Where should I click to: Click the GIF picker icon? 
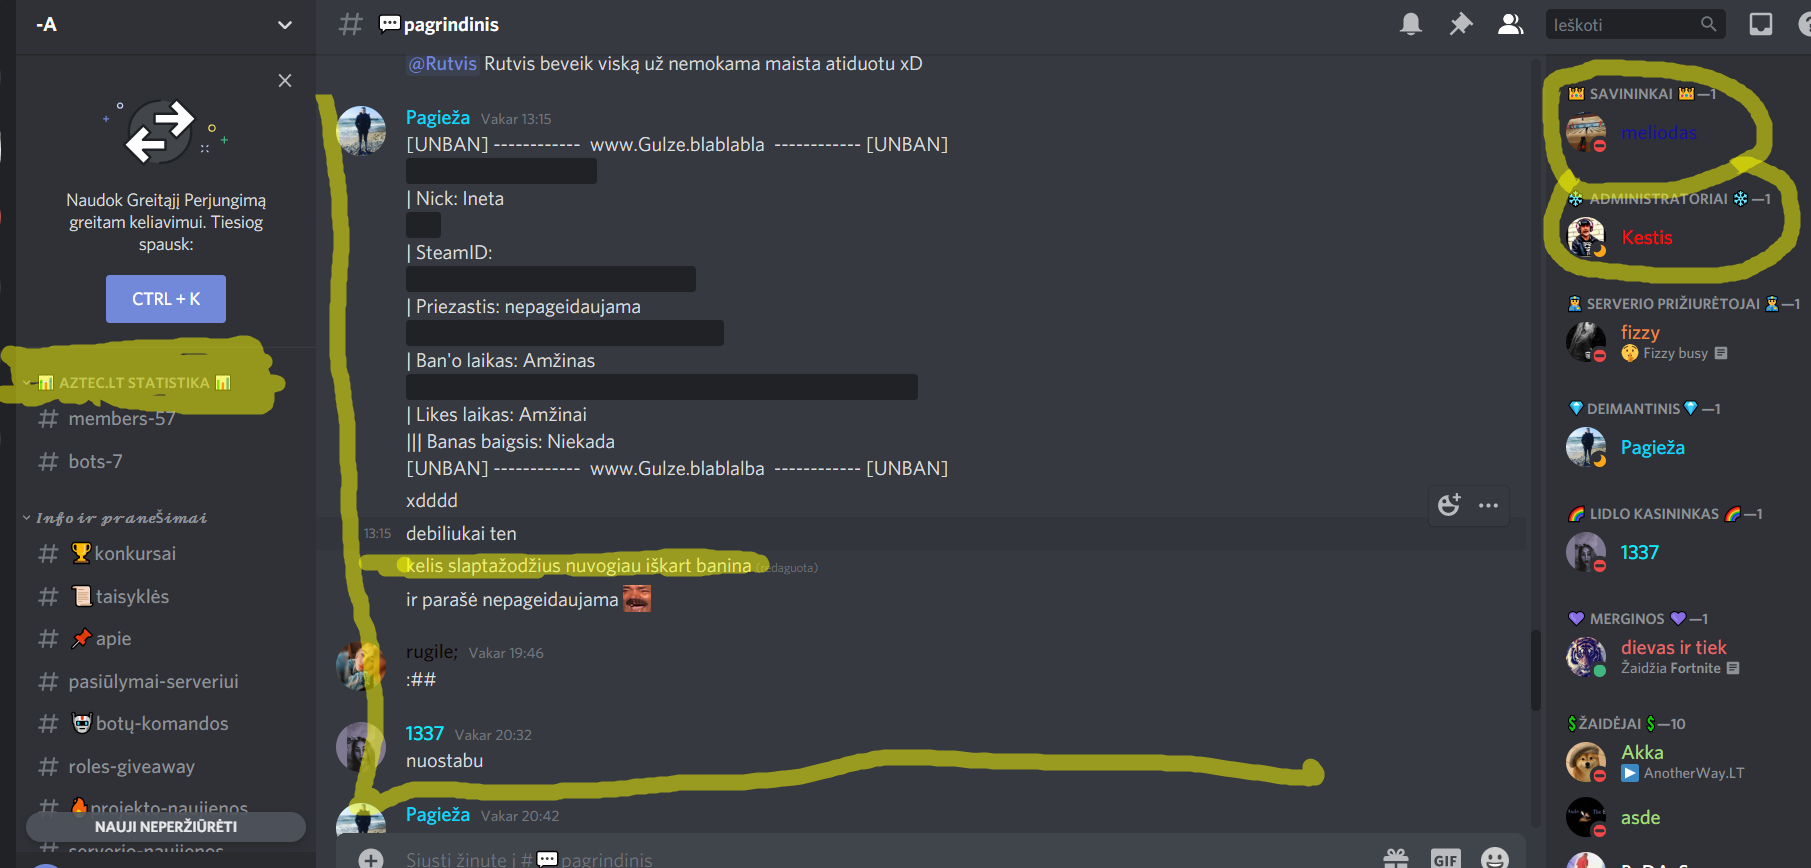(x=1445, y=859)
